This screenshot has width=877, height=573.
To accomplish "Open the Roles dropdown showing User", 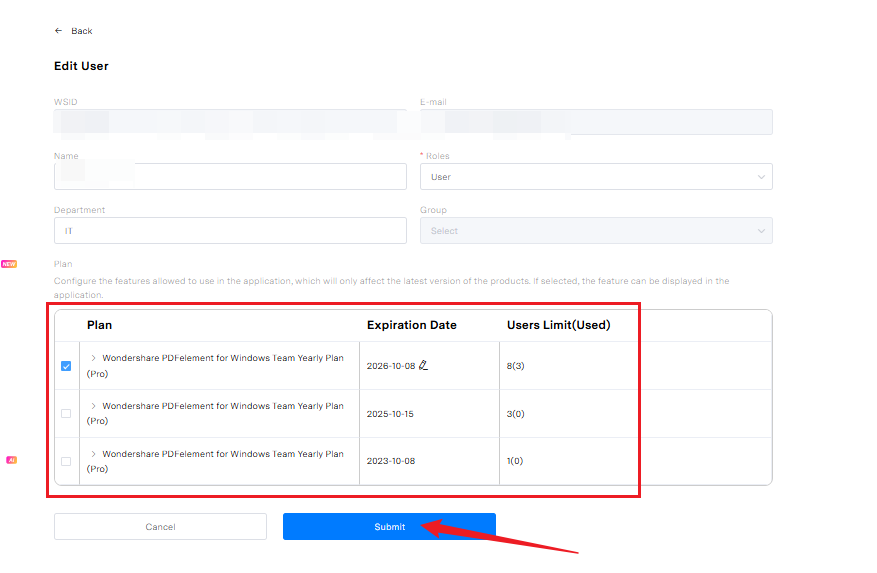I will pos(596,177).
